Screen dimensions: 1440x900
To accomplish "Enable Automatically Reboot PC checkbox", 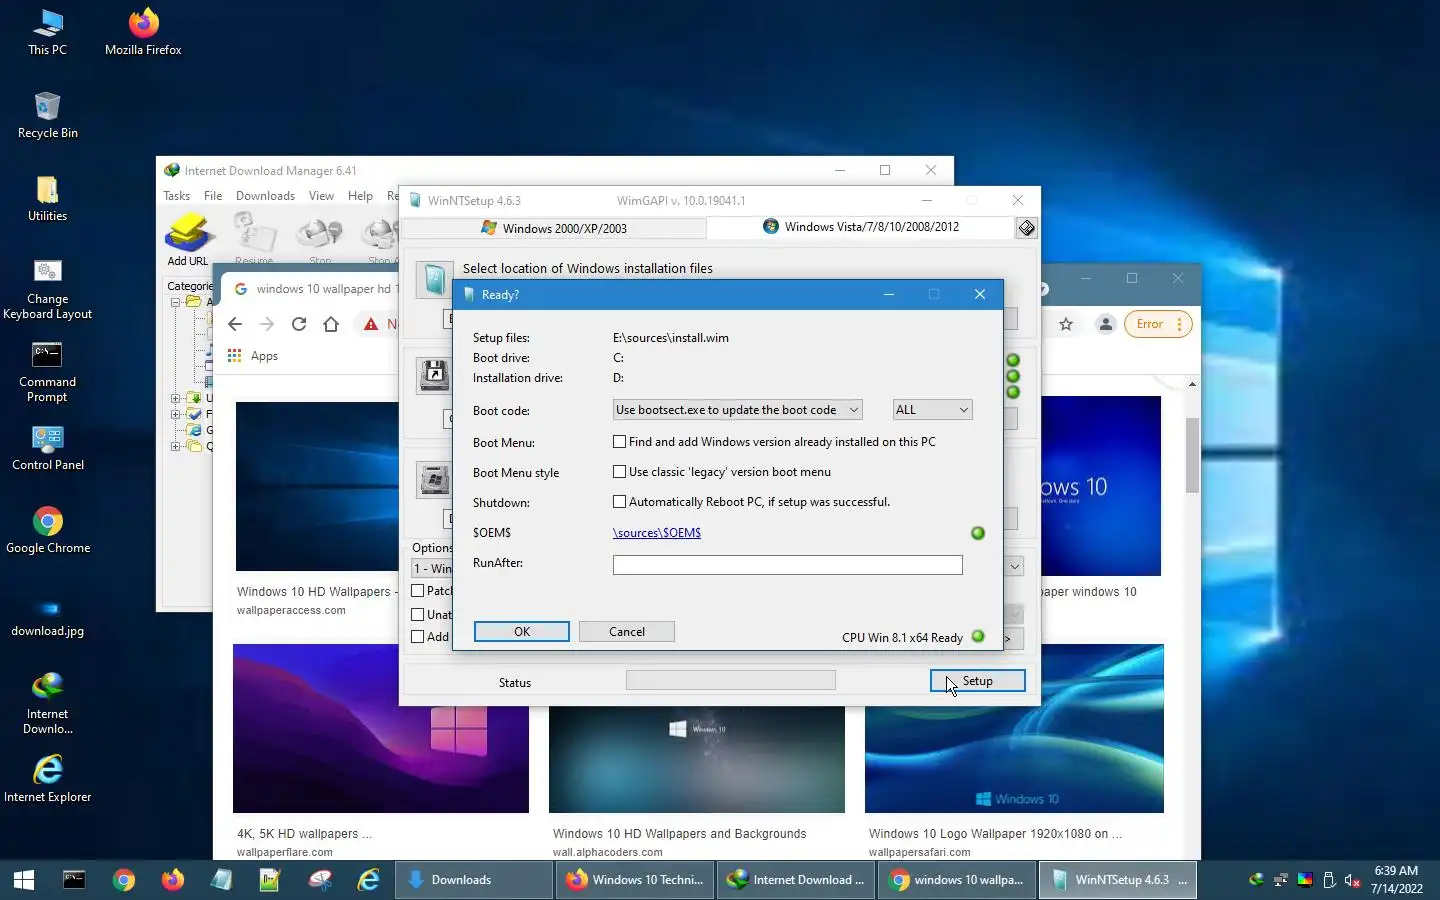I will (x=619, y=502).
